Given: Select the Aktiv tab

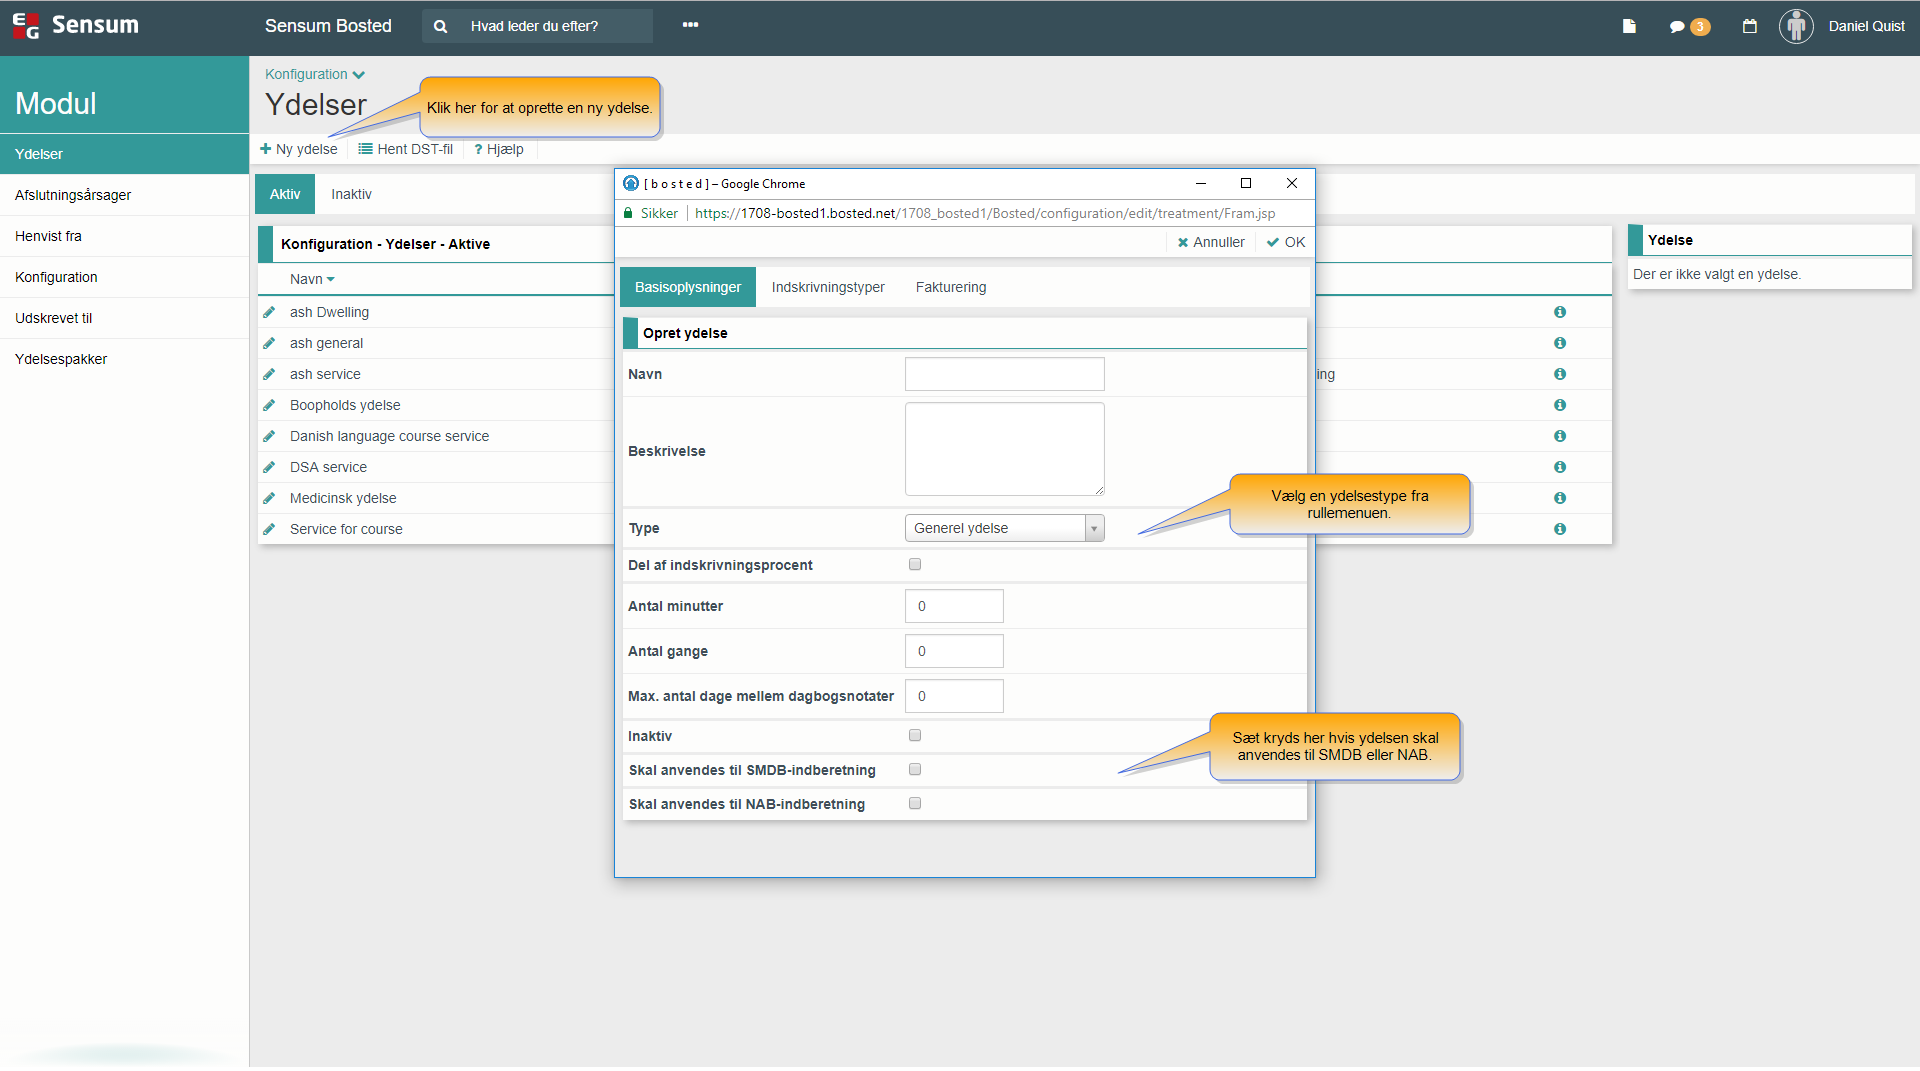Looking at the screenshot, I should (x=285, y=194).
